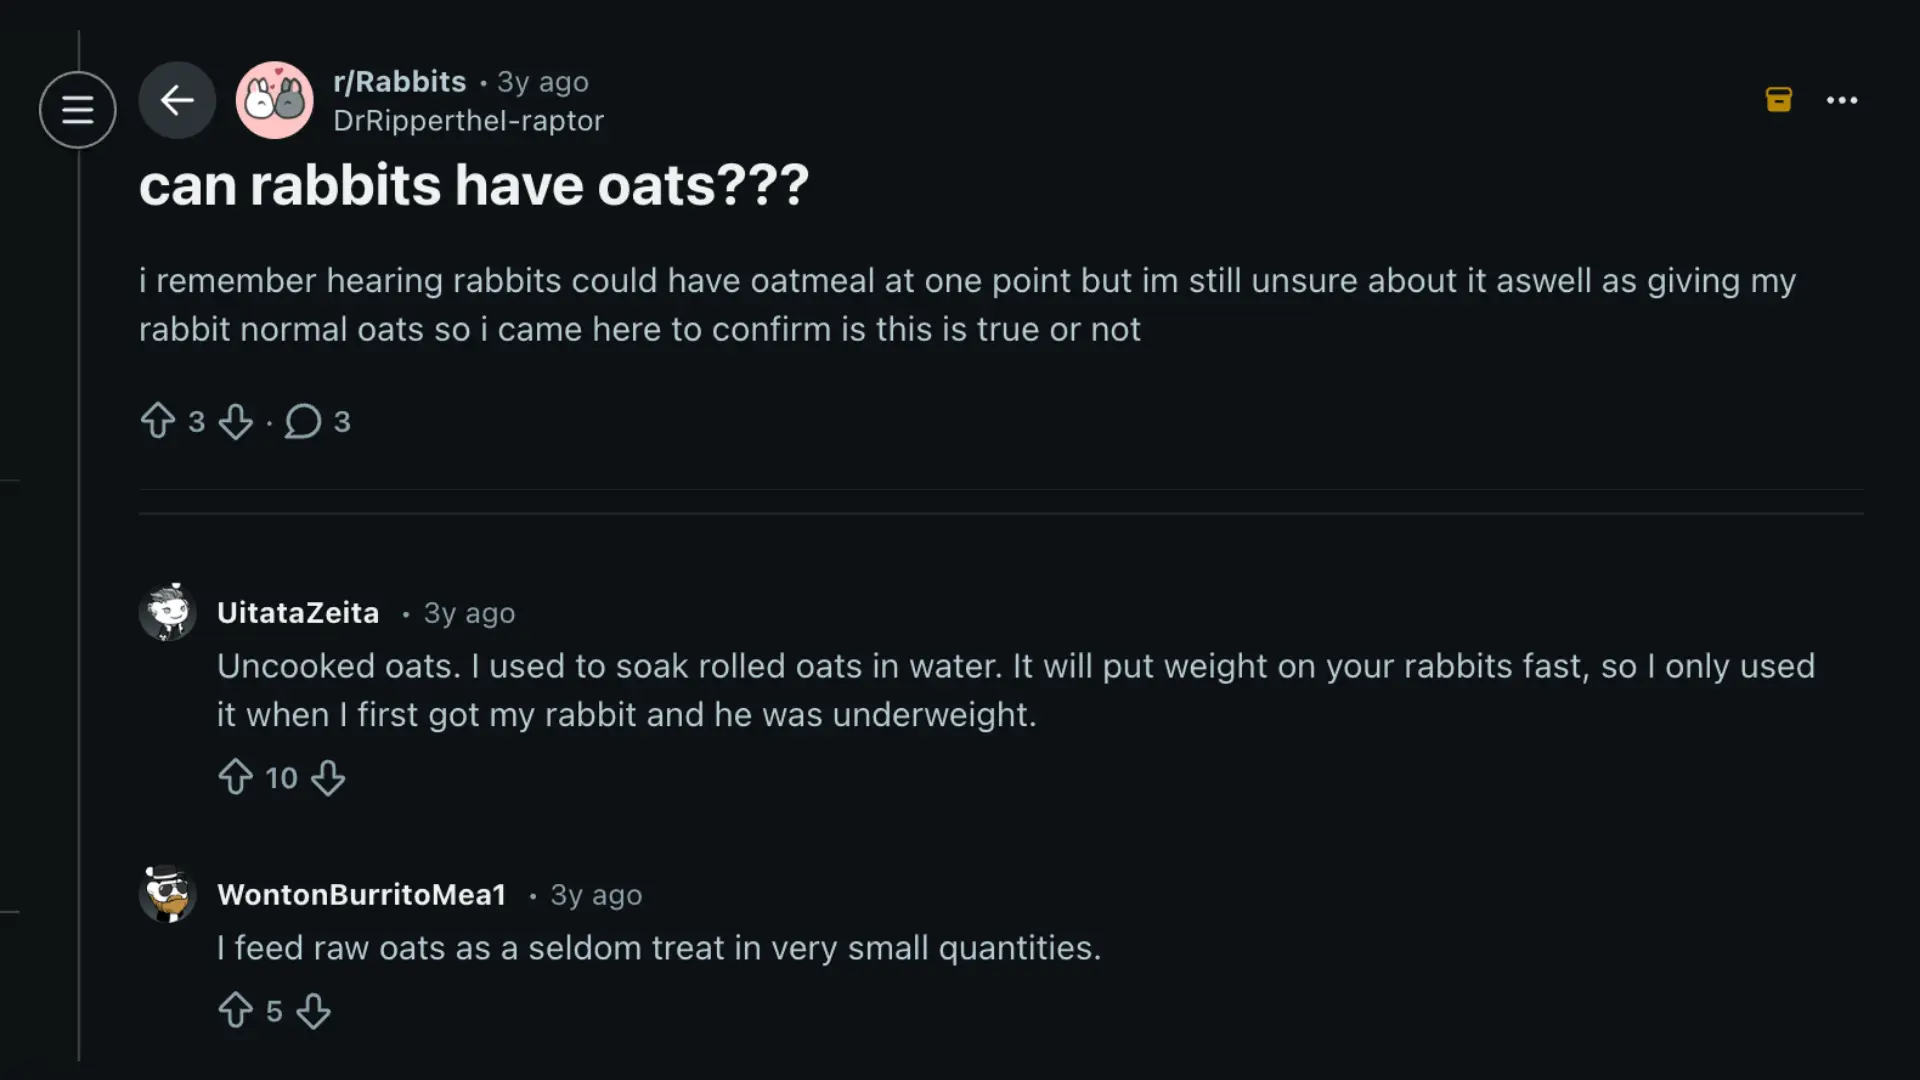Open the comment thread speech bubble icon
1920x1080 pixels.
pos(302,421)
